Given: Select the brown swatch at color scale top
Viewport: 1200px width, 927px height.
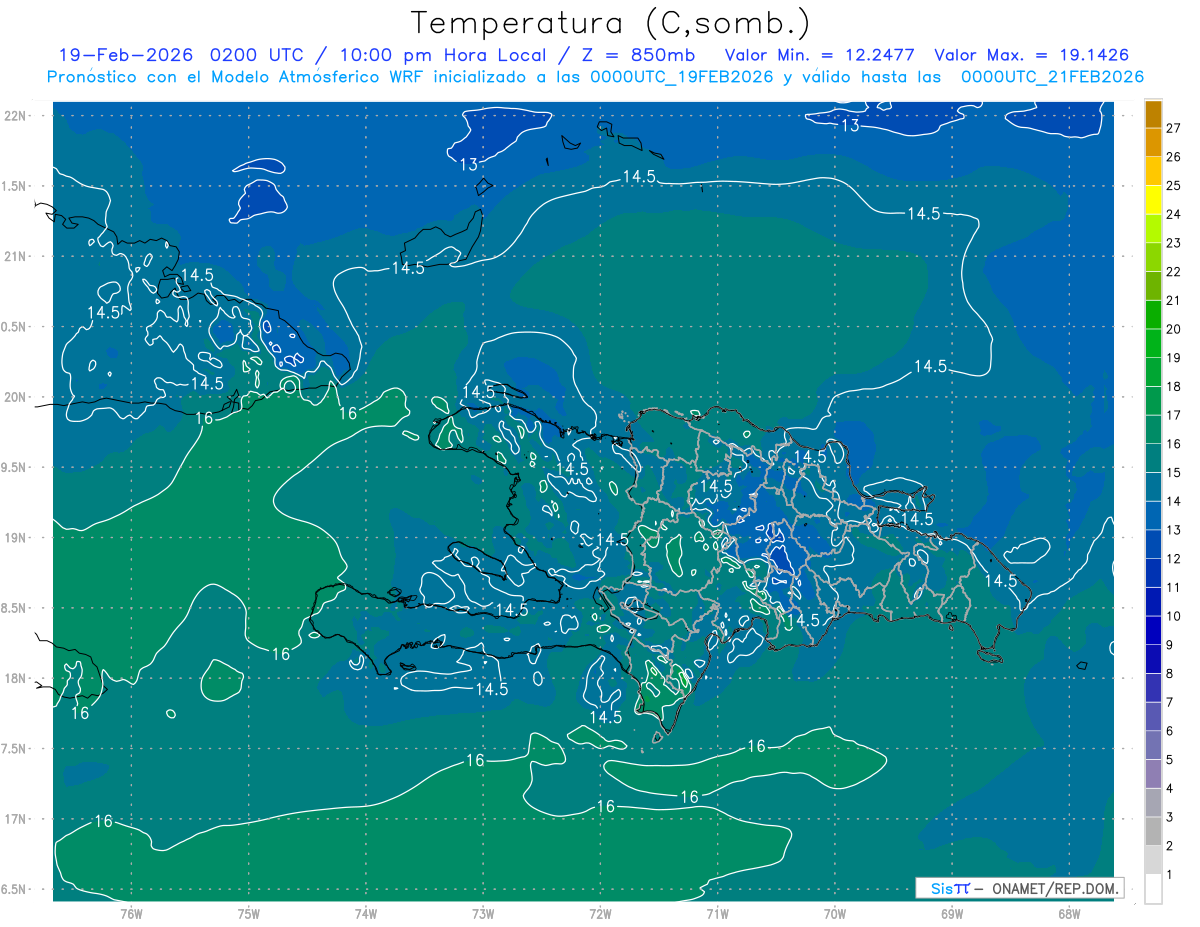Looking at the screenshot, I should click(x=1153, y=113).
